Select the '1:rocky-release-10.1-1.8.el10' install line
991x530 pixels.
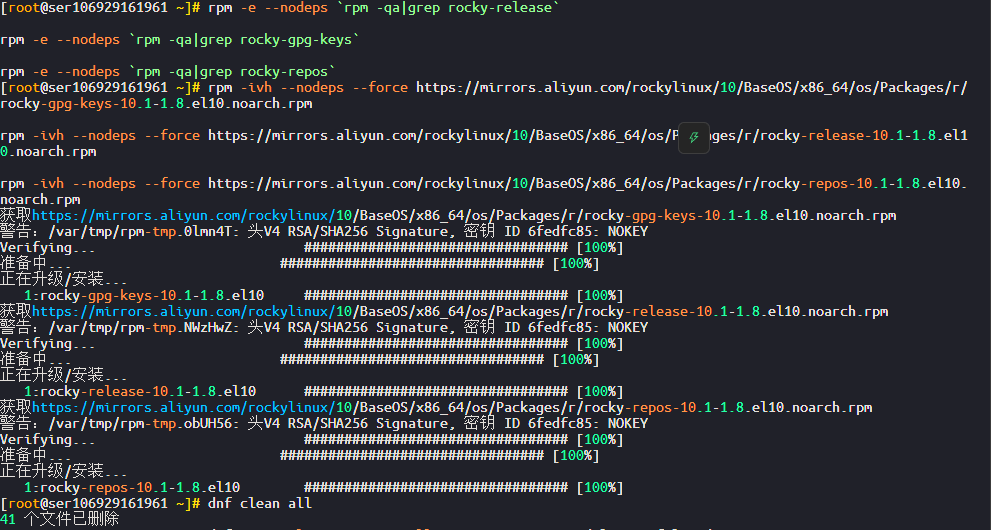pyautogui.click(x=140, y=392)
